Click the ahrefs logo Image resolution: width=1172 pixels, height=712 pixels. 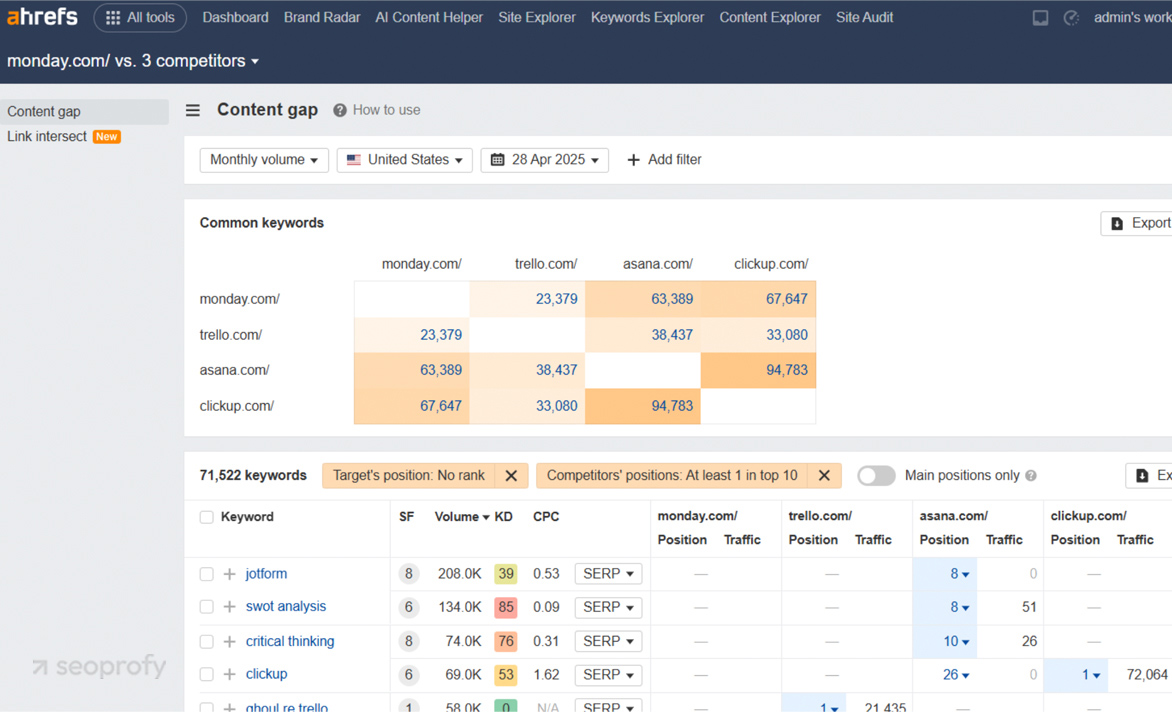coord(42,16)
